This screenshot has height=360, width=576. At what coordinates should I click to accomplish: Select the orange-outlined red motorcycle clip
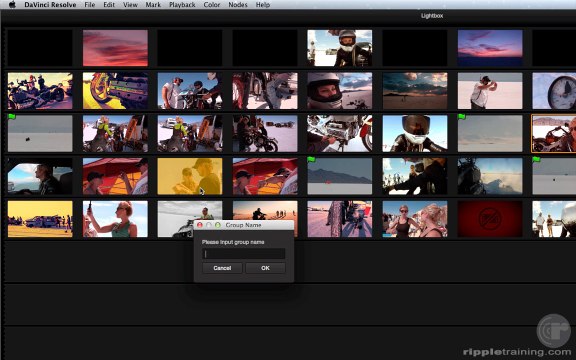[x=554, y=133]
